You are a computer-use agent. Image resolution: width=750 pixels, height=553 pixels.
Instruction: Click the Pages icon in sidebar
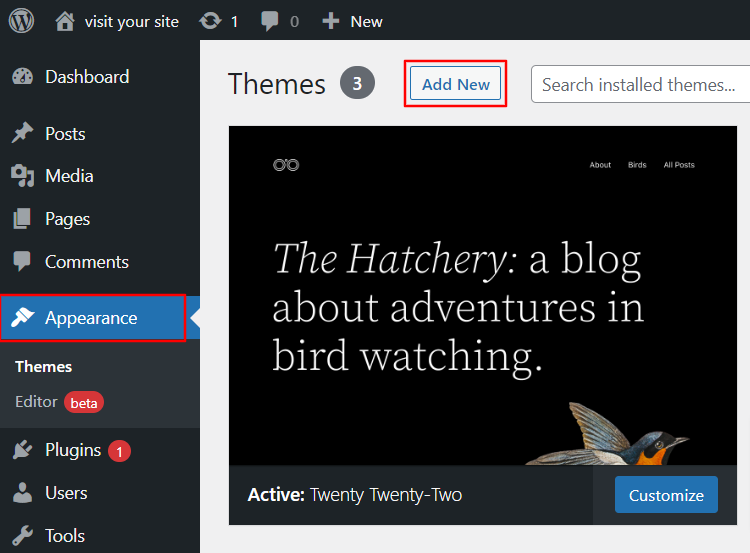[x=22, y=219]
